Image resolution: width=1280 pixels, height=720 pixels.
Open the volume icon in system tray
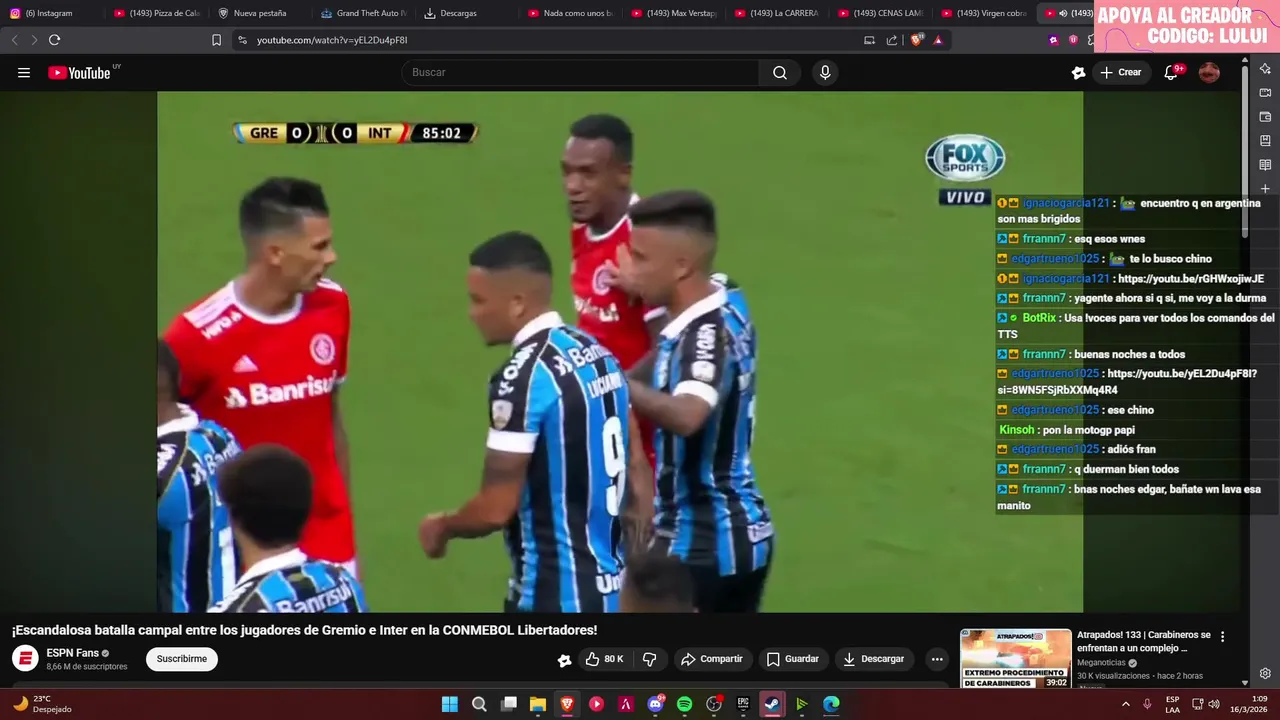click(1214, 704)
